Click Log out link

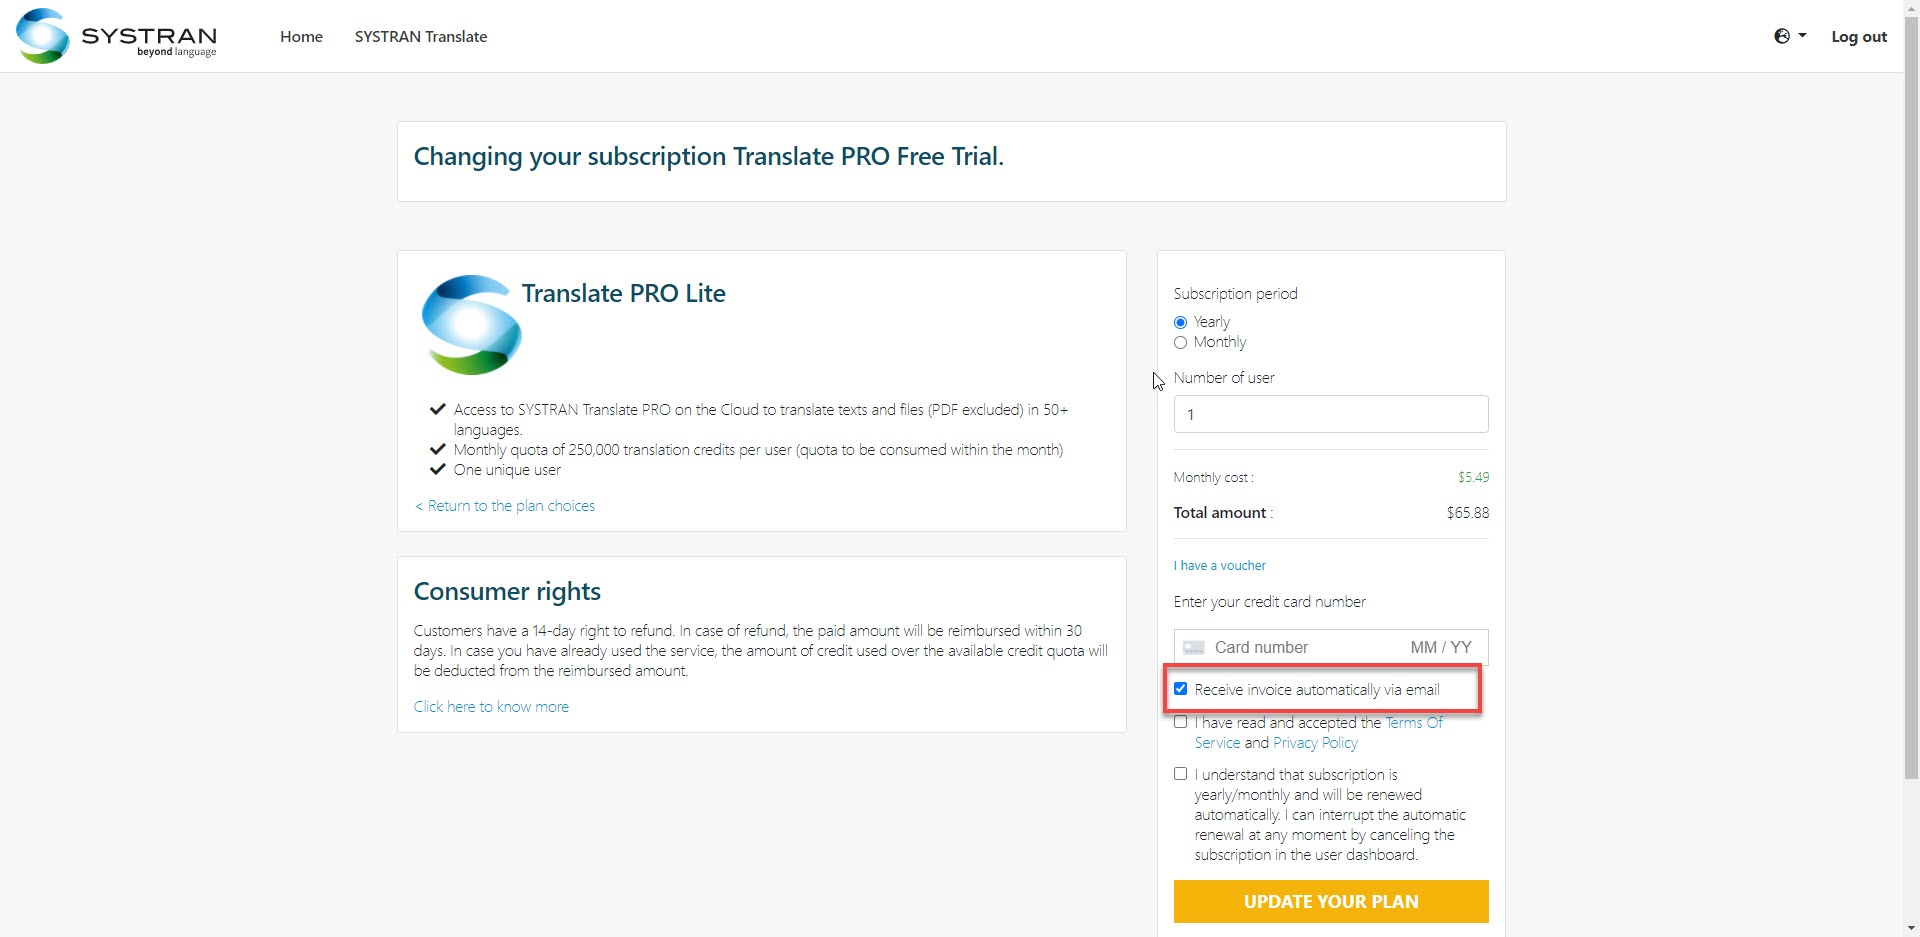(1858, 36)
